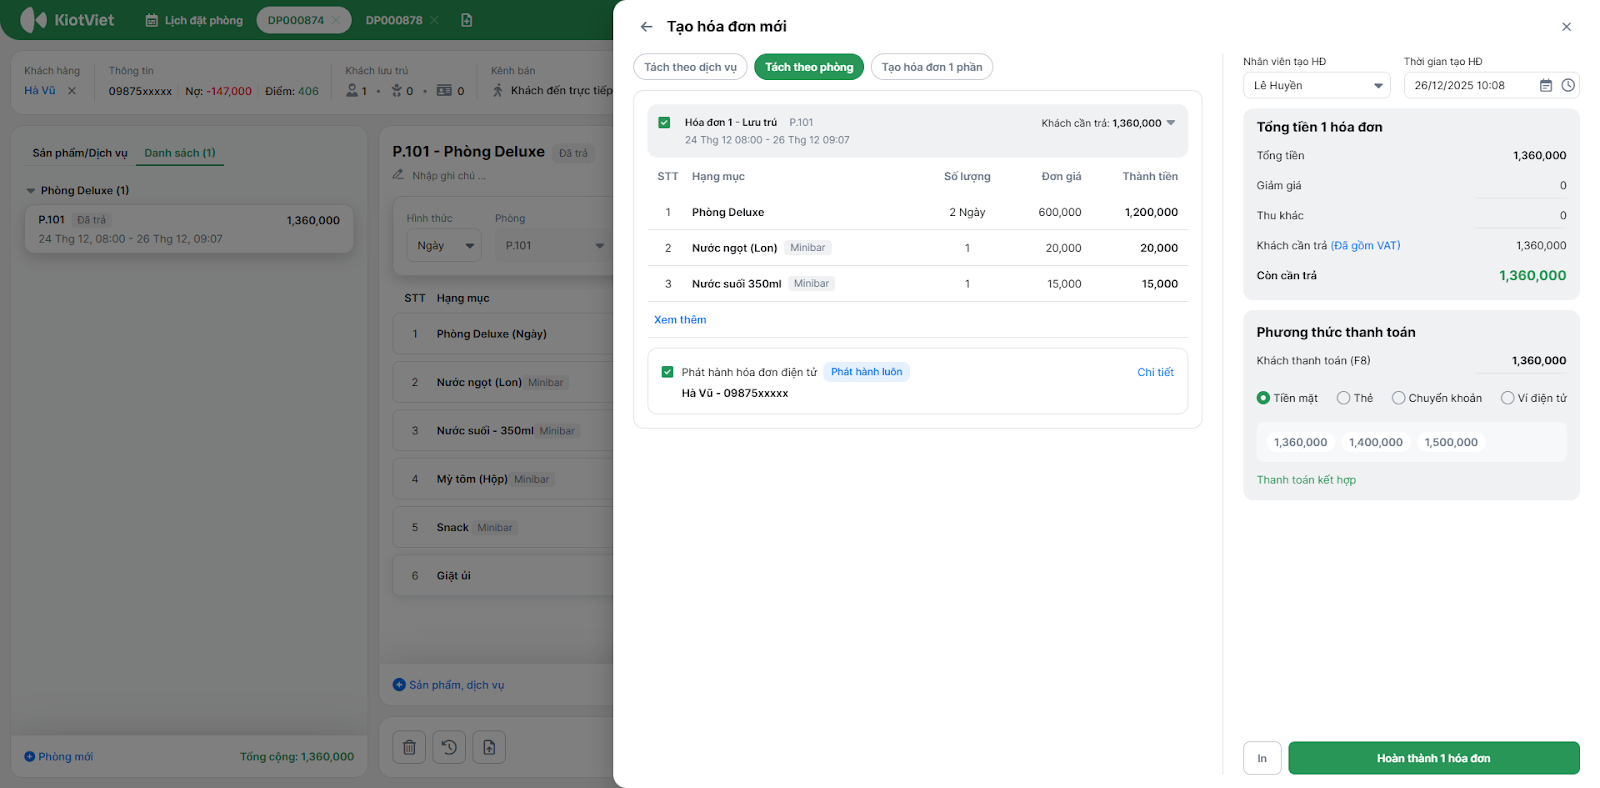Switch to Tách theo dịch vụ tab
Image resolution: width=1600 pixels, height=788 pixels.
point(690,67)
